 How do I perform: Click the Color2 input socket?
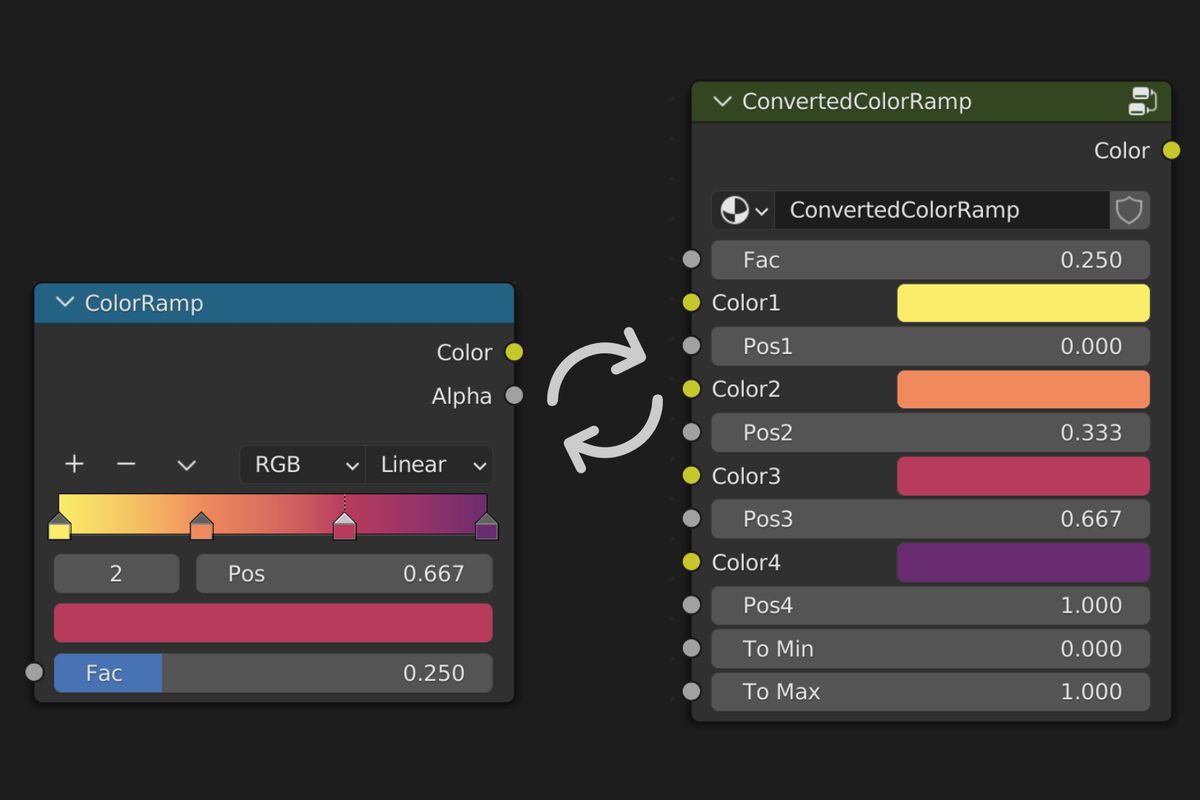coord(691,389)
